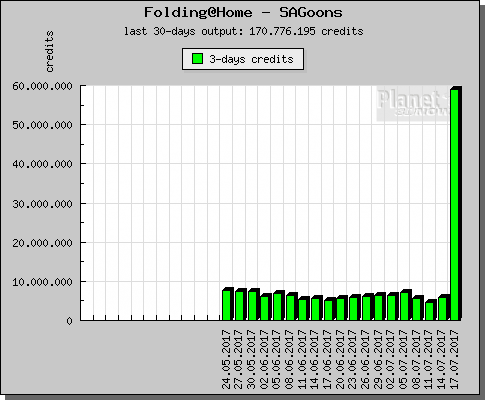The height and width of the screenshot is (400, 485).
Task: Click the 17.06.2017 date label
Action: coord(328,359)
